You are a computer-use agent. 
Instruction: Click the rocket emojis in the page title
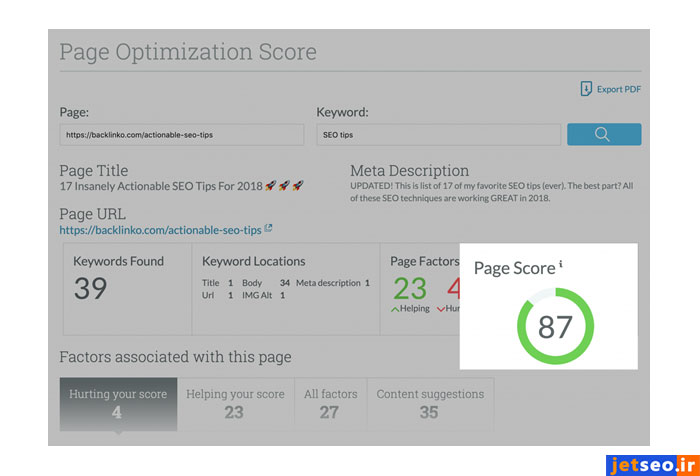pyautogui.click(x=284, y=186)
